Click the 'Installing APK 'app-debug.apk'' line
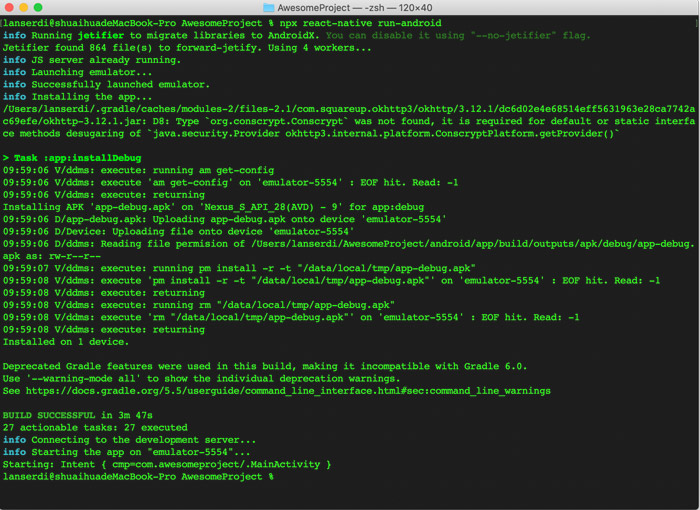Screen dimensions: 700x510 pyautogui.click(x=213, y=207)
